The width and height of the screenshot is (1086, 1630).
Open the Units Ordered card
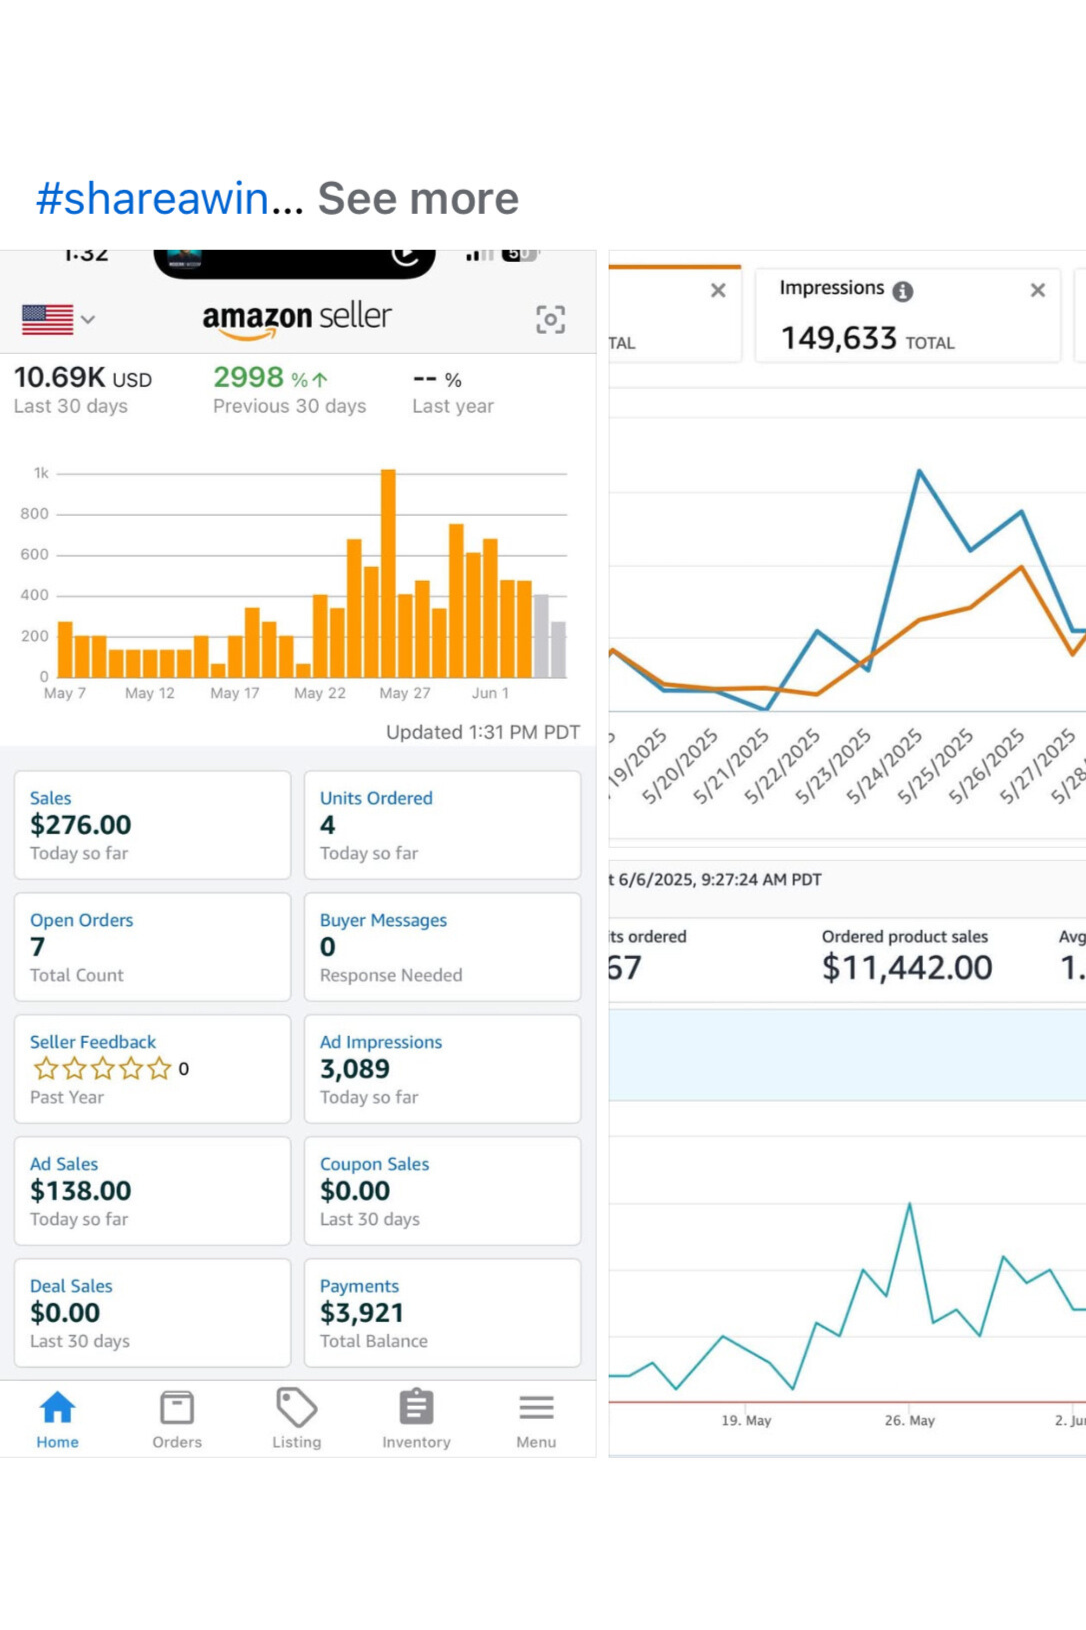[x=442, y=825]
